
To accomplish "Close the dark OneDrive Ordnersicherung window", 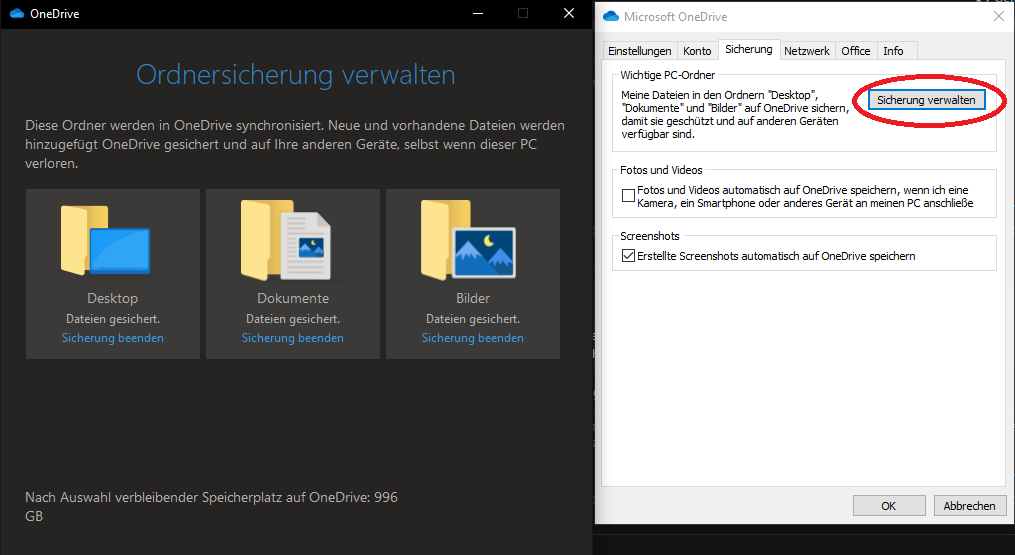I will [568, 13].
